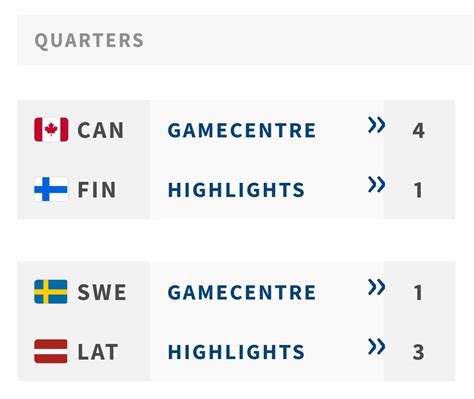Click the CAN team label
This screenshot has height=399, width=474.
point(101,130)
